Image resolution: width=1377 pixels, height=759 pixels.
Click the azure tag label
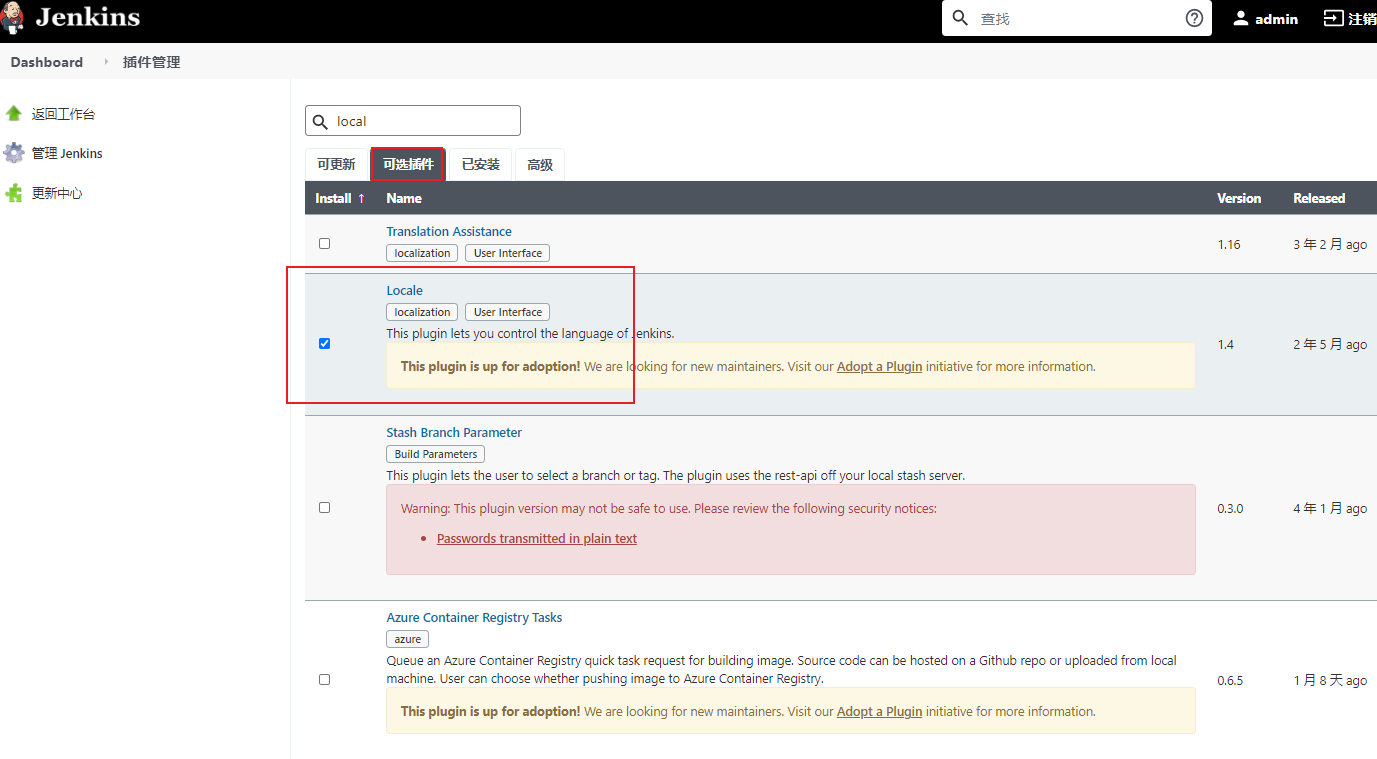click(x=407, y=639)
